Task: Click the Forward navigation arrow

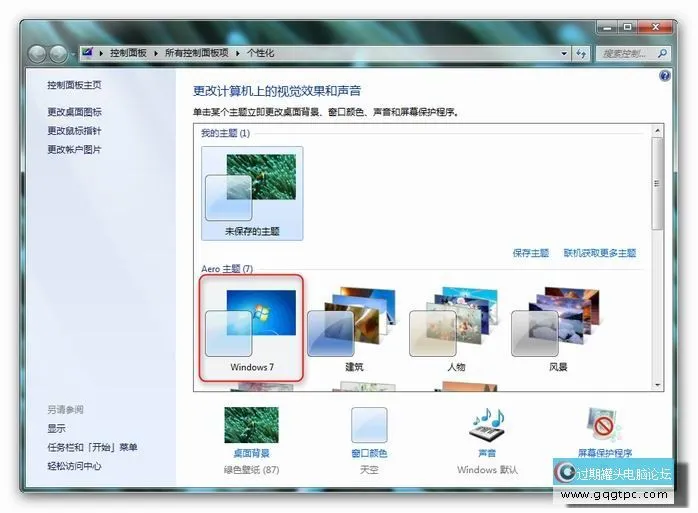Action: (x=60, y=53)
